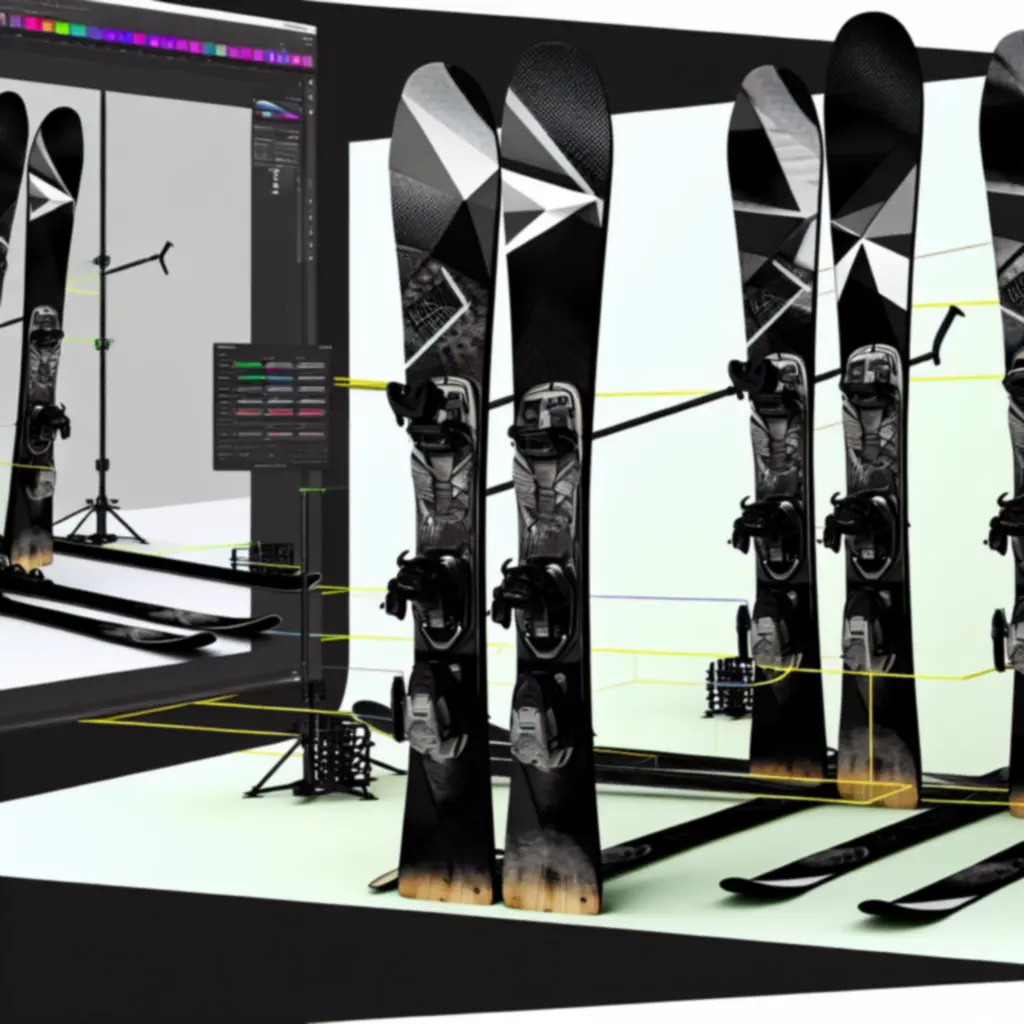Click the middle gray bar in panel's fourth row
Image resolution: width=1024 pixels, height=1024 pixels.
pos(280,401)
